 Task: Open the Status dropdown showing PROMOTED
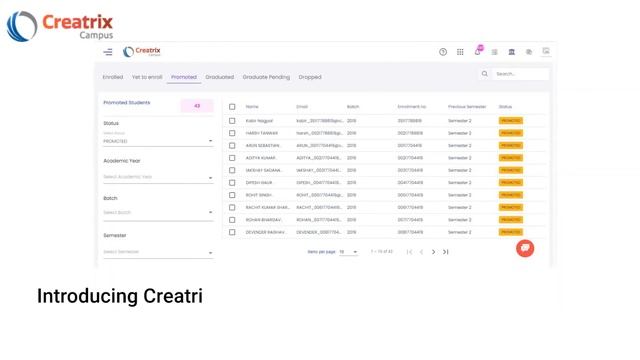158,141
